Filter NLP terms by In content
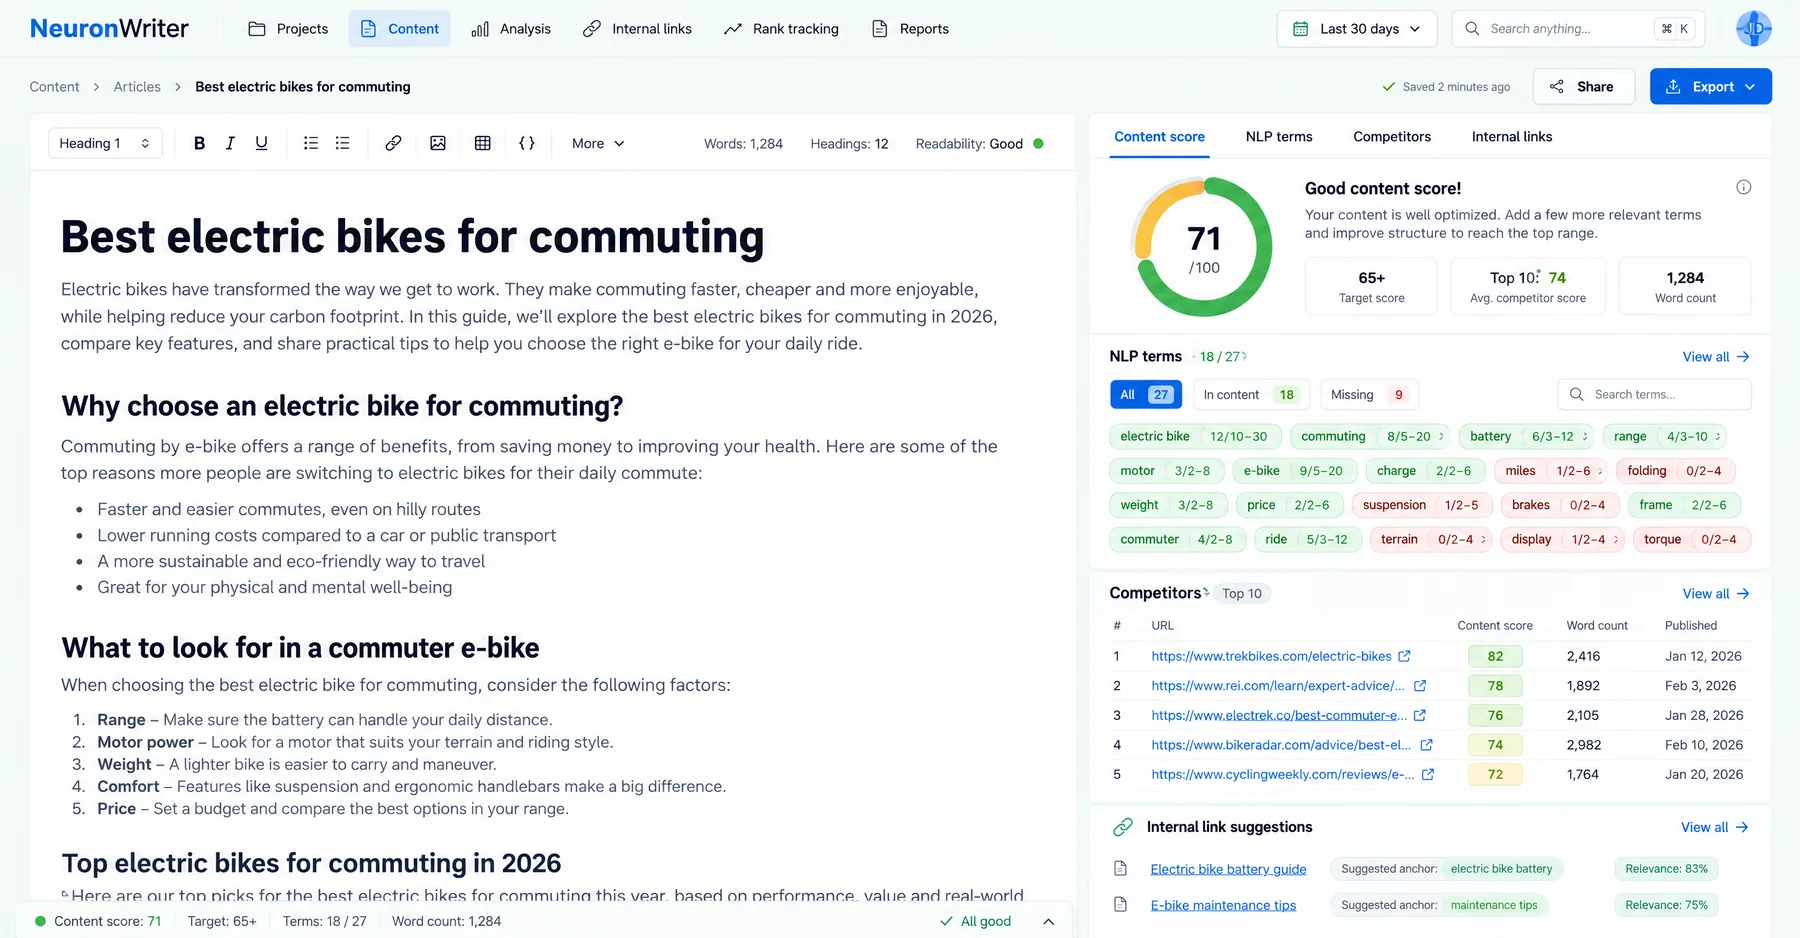The height and width of the screenshot is (938, 1800). click(x=1251, y=395)
